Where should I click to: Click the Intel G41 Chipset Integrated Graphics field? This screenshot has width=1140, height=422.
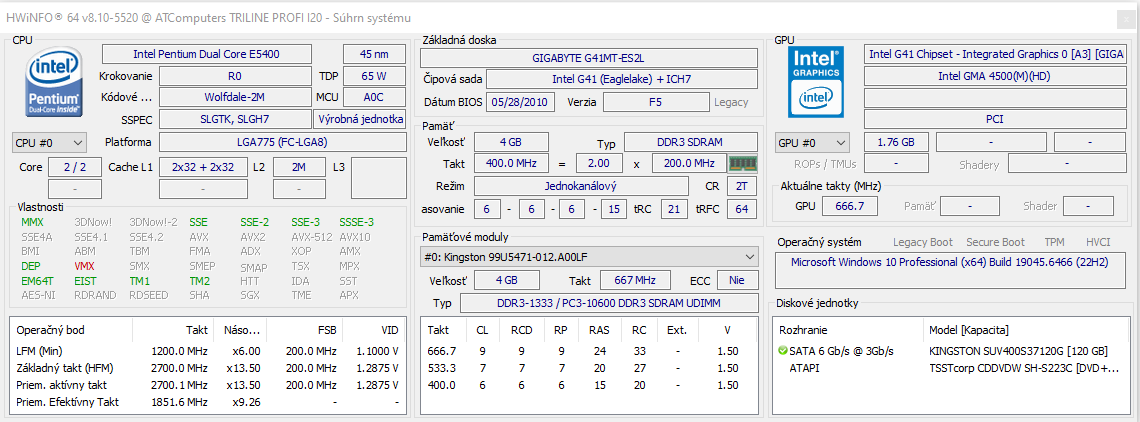995,54
